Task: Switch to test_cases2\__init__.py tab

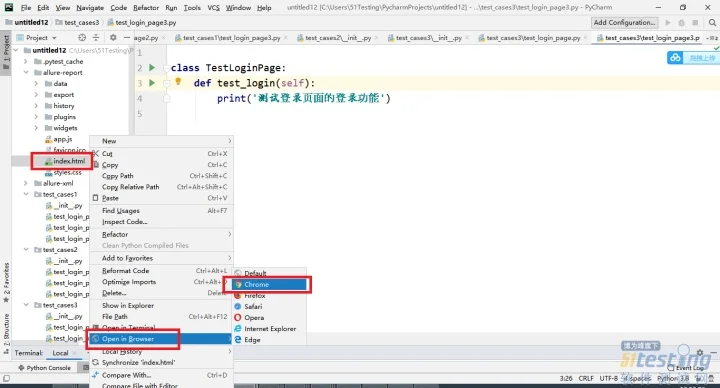Action: click(x=338, y=38)
